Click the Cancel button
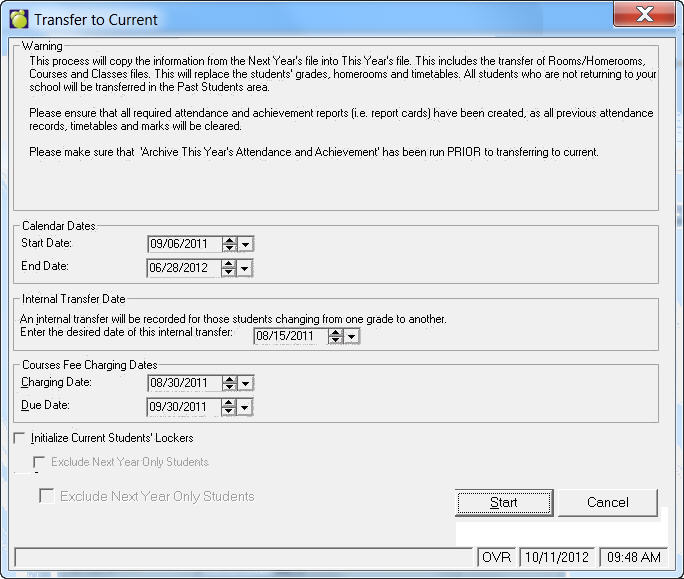This screenshot has width=684, height=579. tap(607, 502)
